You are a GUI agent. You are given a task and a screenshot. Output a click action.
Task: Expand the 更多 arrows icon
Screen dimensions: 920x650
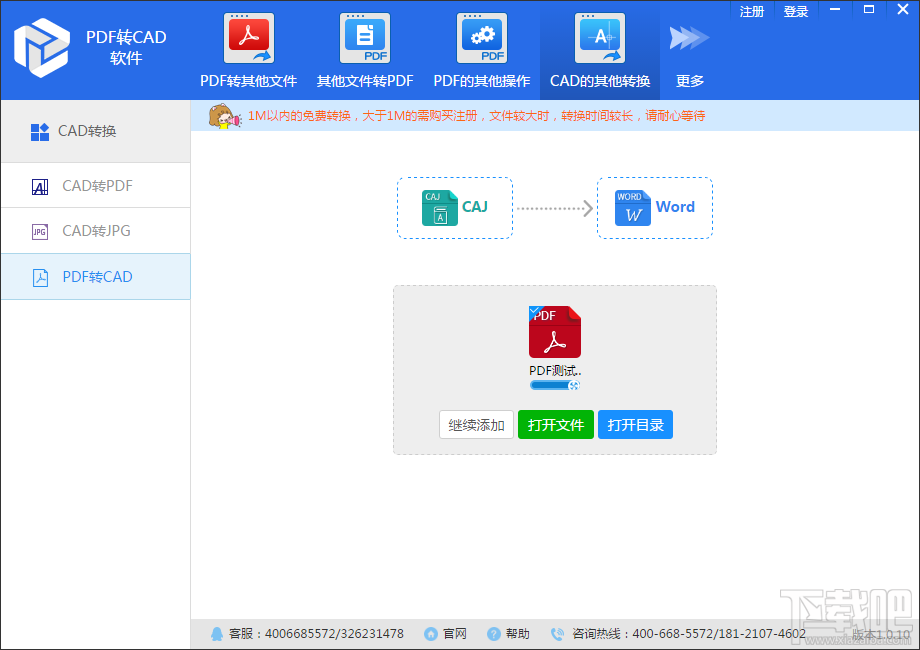pyautogui.click(x=689, y=39)
